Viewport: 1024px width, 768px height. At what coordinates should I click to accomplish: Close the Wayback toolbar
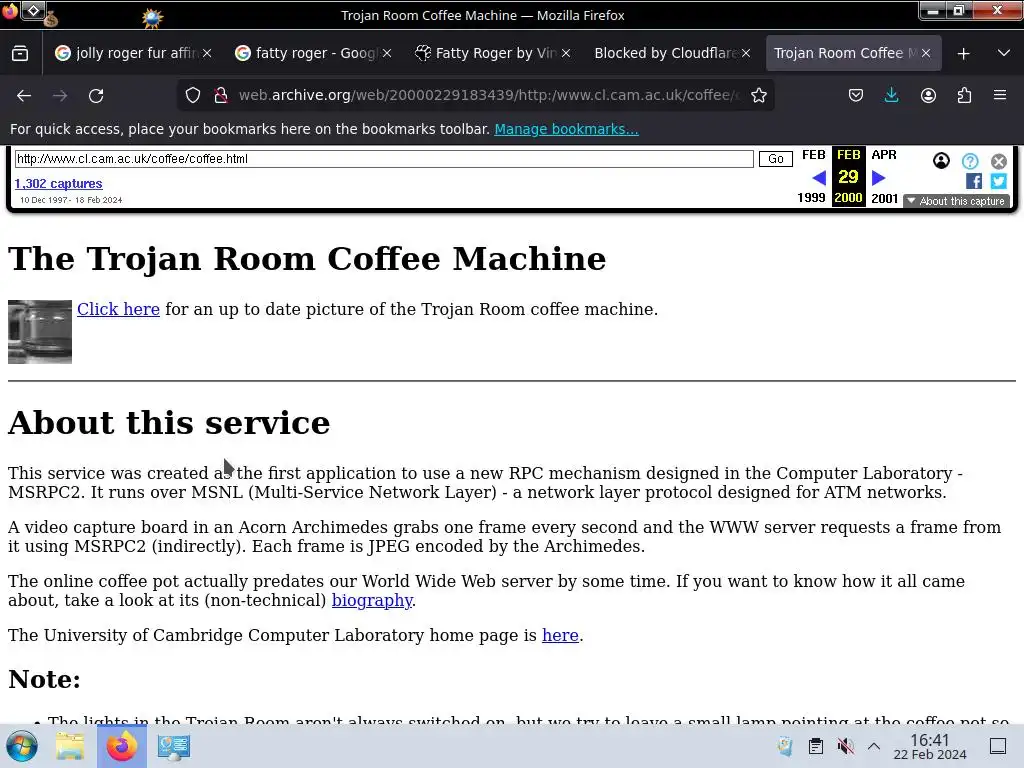point(999,161)
